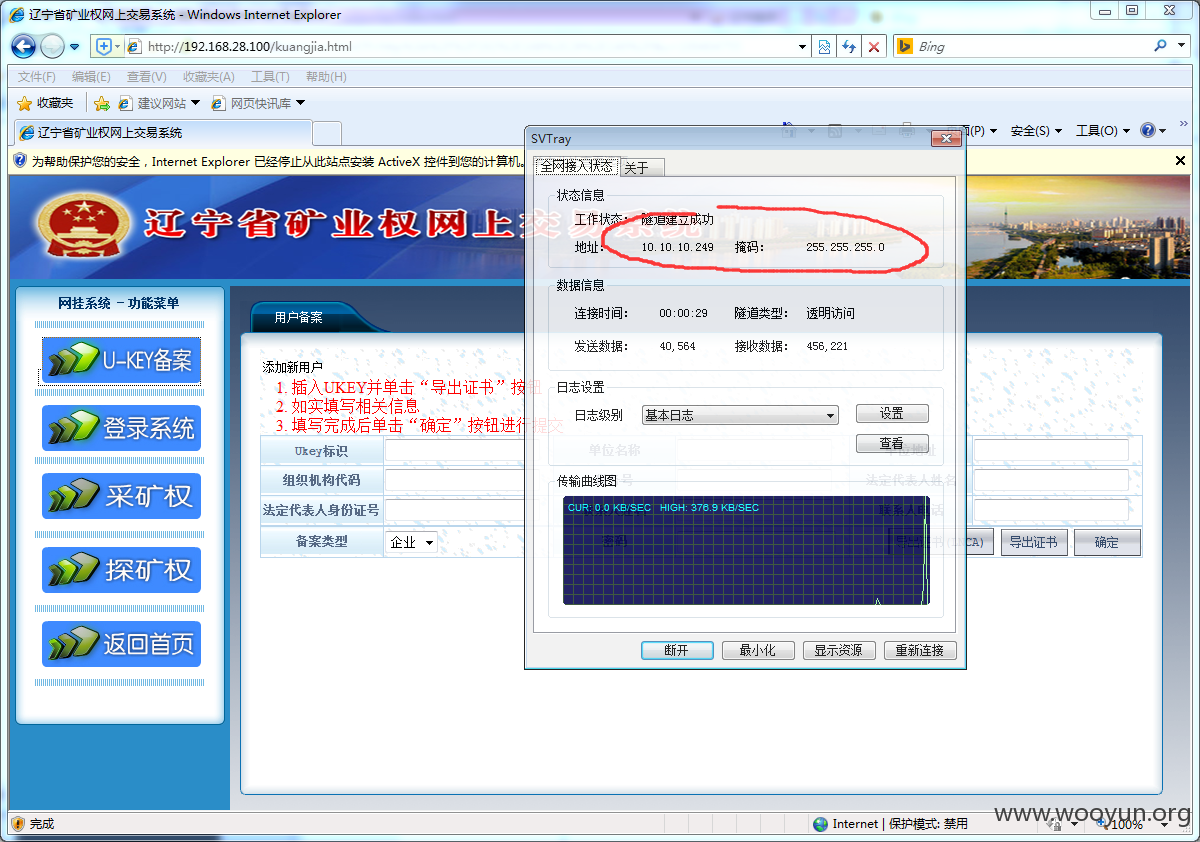
Task: Open the 帮助(H) menu
Action: coord(326,77)
